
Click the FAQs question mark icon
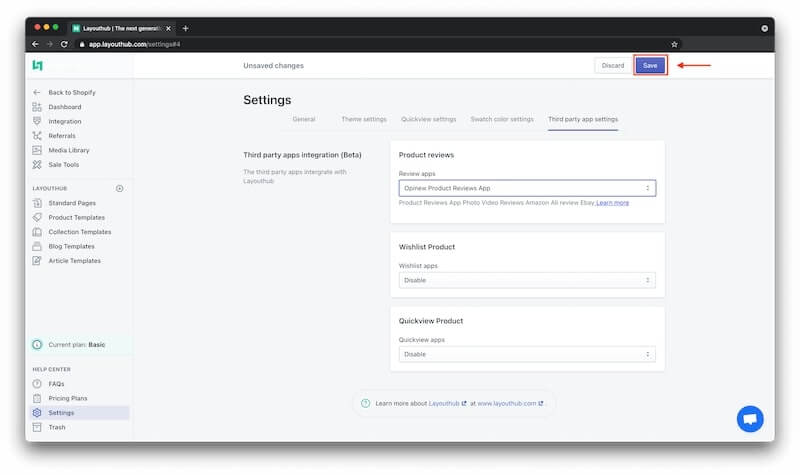(x=37, y=384)
